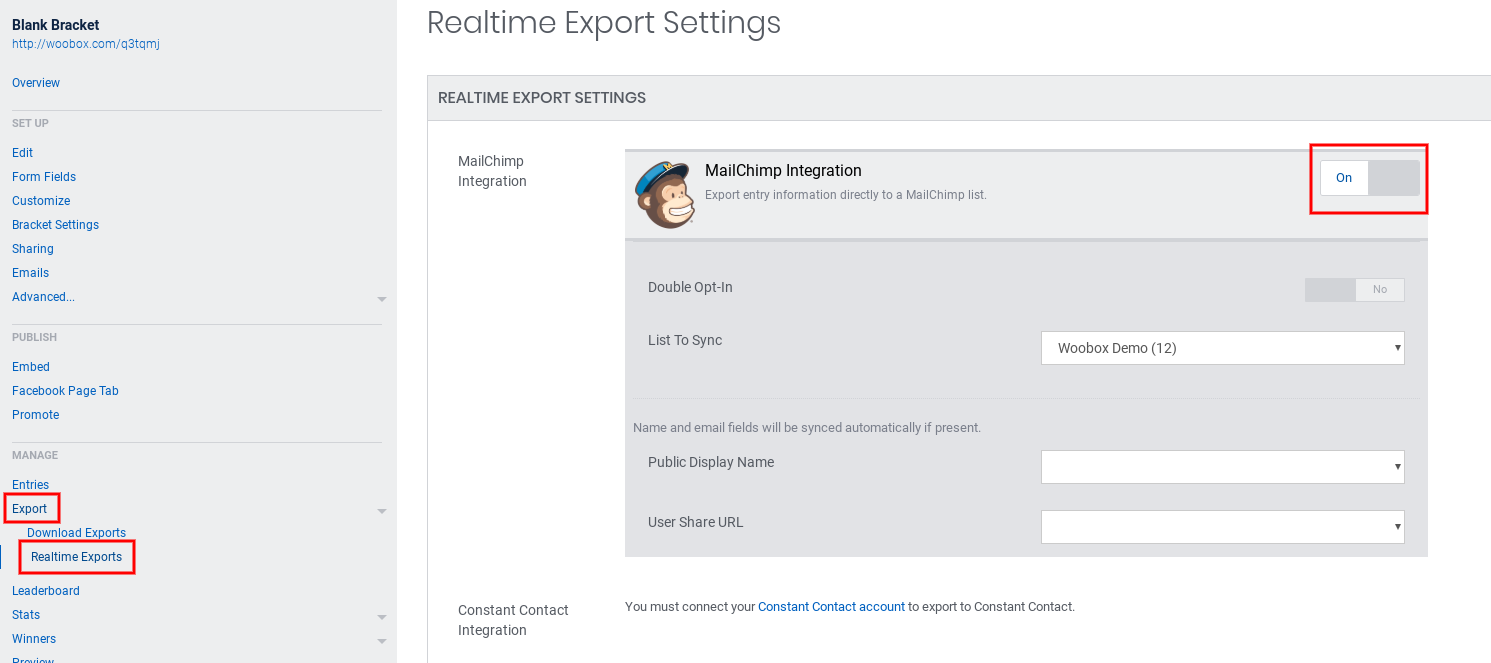Open the Public Display Name dropdown
1491x663 pixels.
pyautogui.click(x=1222, y=467)
